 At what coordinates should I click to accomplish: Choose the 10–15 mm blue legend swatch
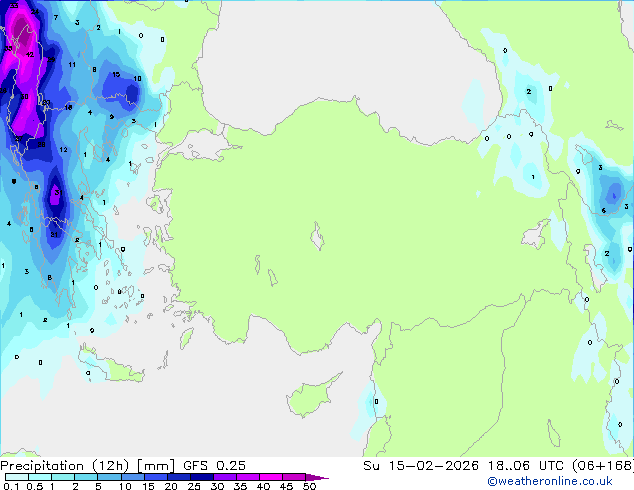point(132,477)
